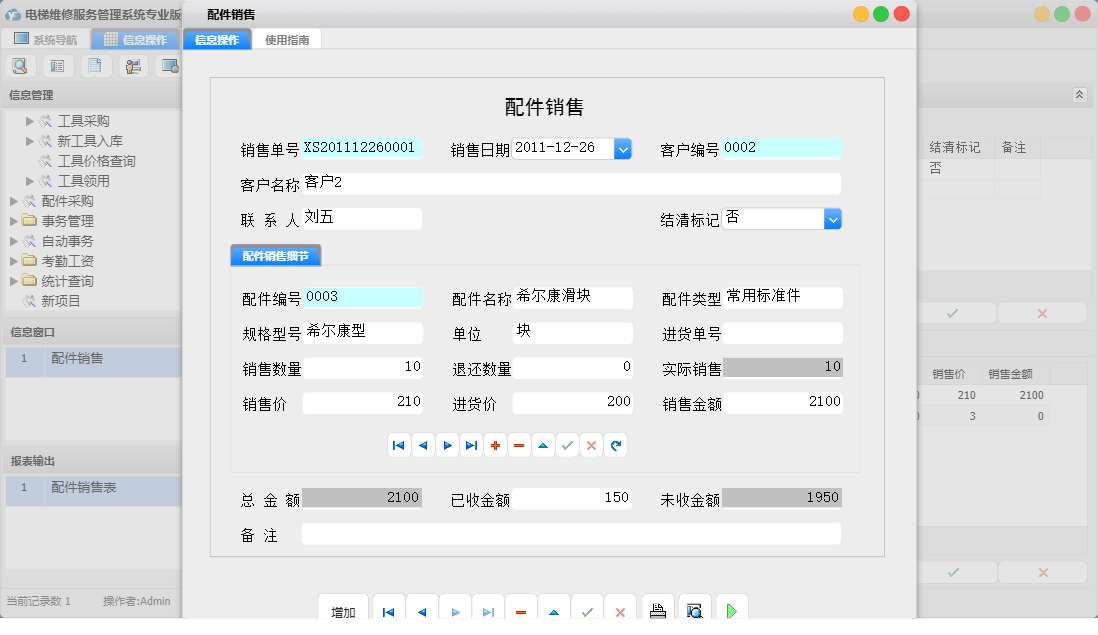1098x635 pixels.
Task: Open the data list icon in the toolbar
Action: click(57, 65)
